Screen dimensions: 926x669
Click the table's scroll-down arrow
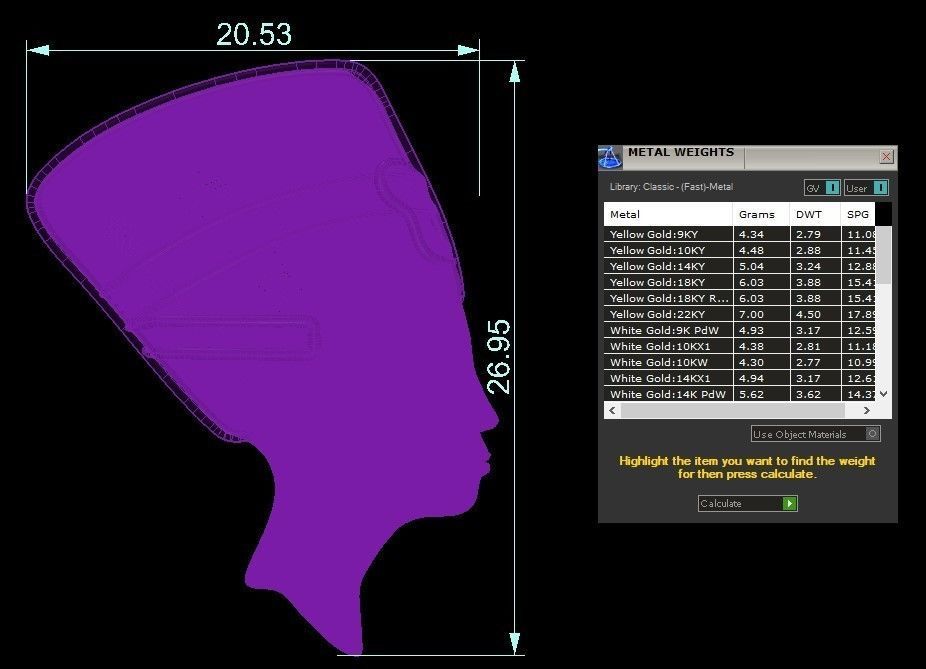pos(883,394)
